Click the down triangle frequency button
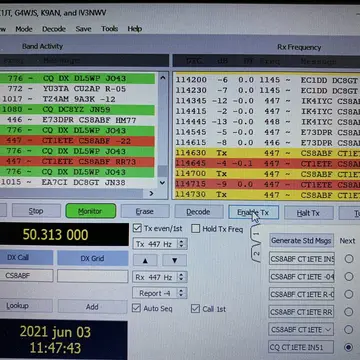 (174, 260)
